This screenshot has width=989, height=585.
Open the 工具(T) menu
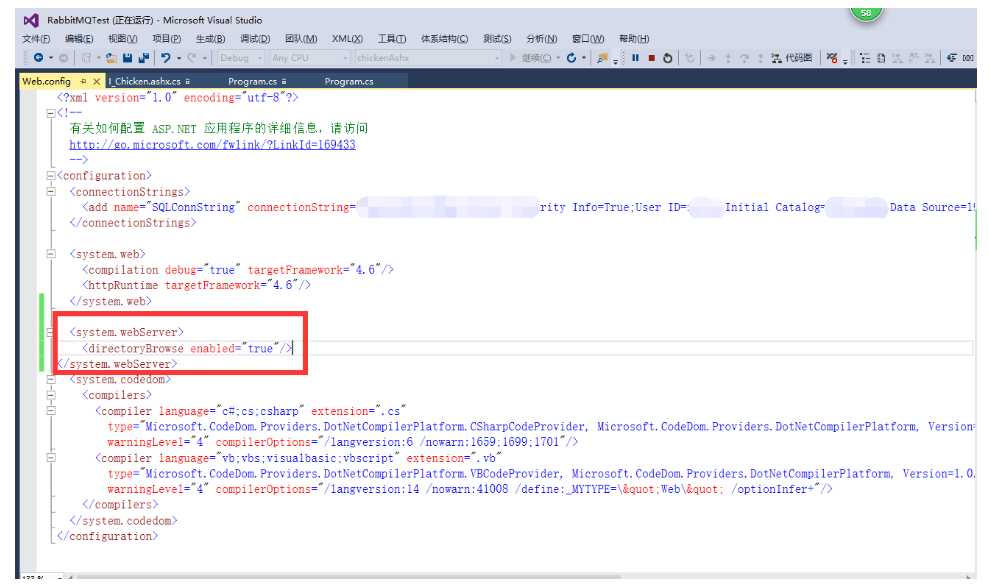(392, 39)
